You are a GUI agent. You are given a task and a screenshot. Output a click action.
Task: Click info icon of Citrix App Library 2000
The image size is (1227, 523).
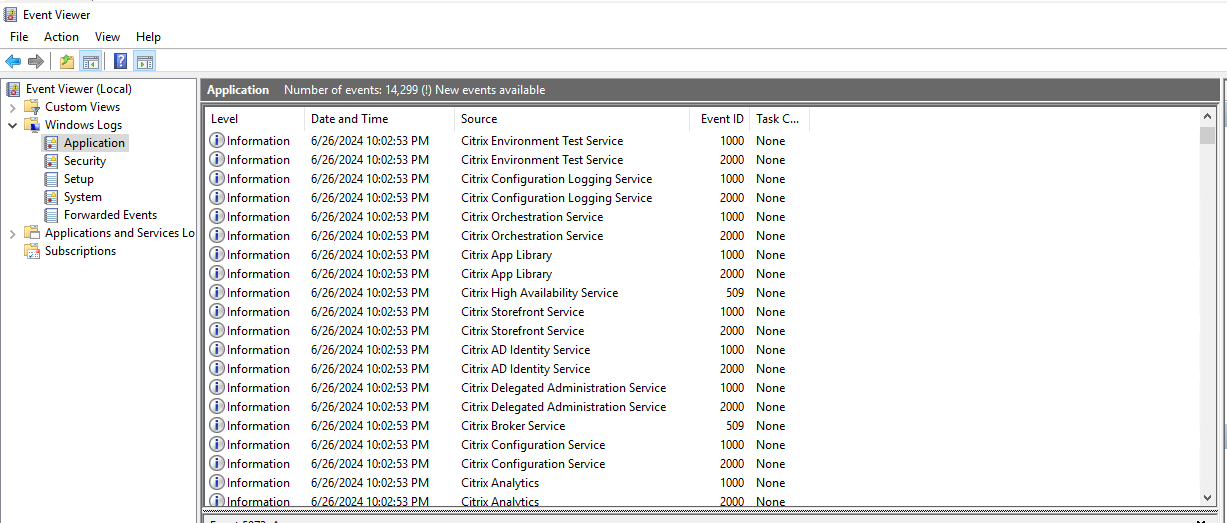coord(217,274)
